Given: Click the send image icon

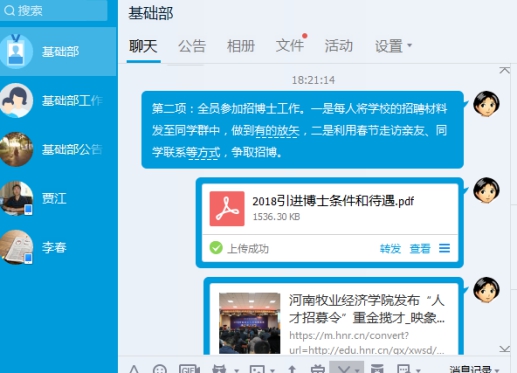Looking at the screenshot, I should coord(257,369).
